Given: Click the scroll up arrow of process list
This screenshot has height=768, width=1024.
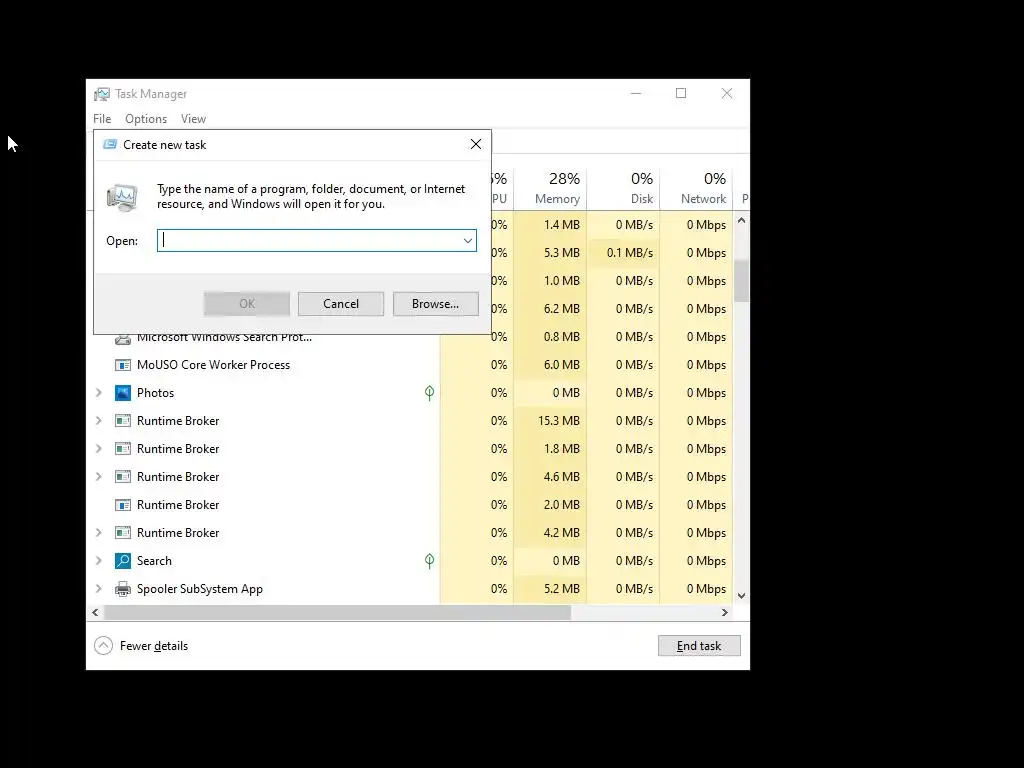Looking at the screenshot, I should 741,221.
